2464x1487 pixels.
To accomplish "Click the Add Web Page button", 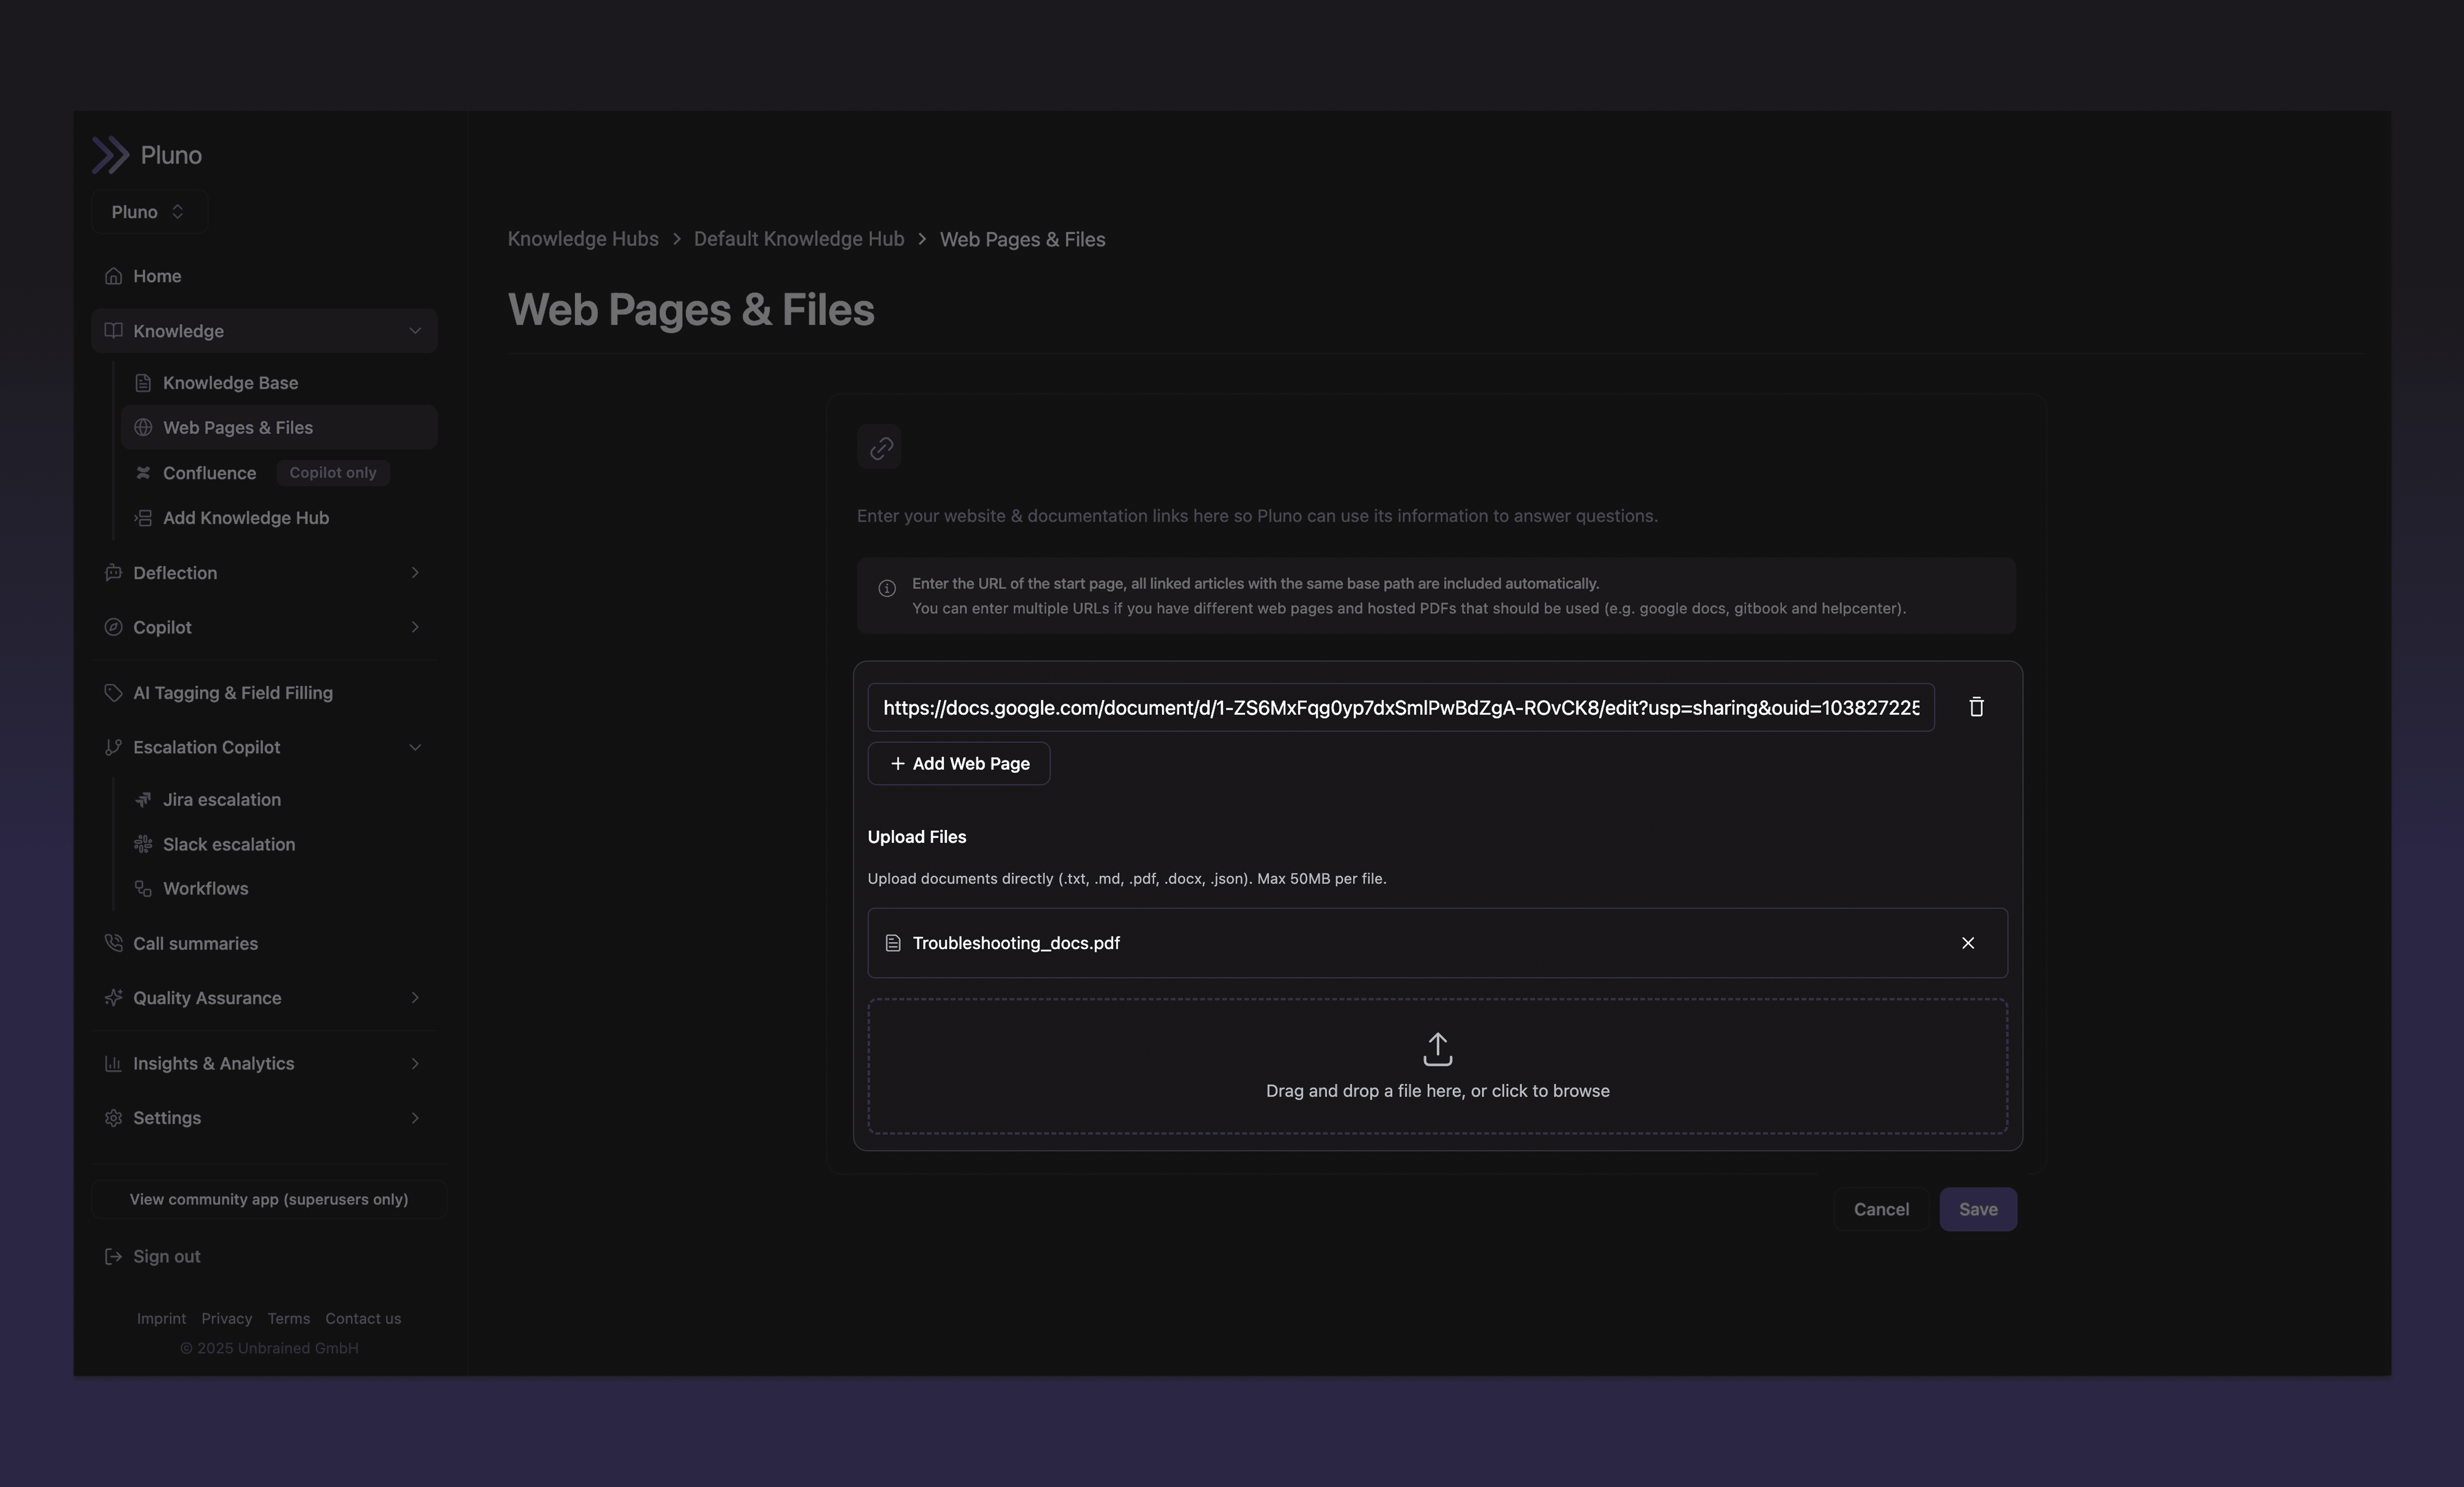I will click(958, 763).
